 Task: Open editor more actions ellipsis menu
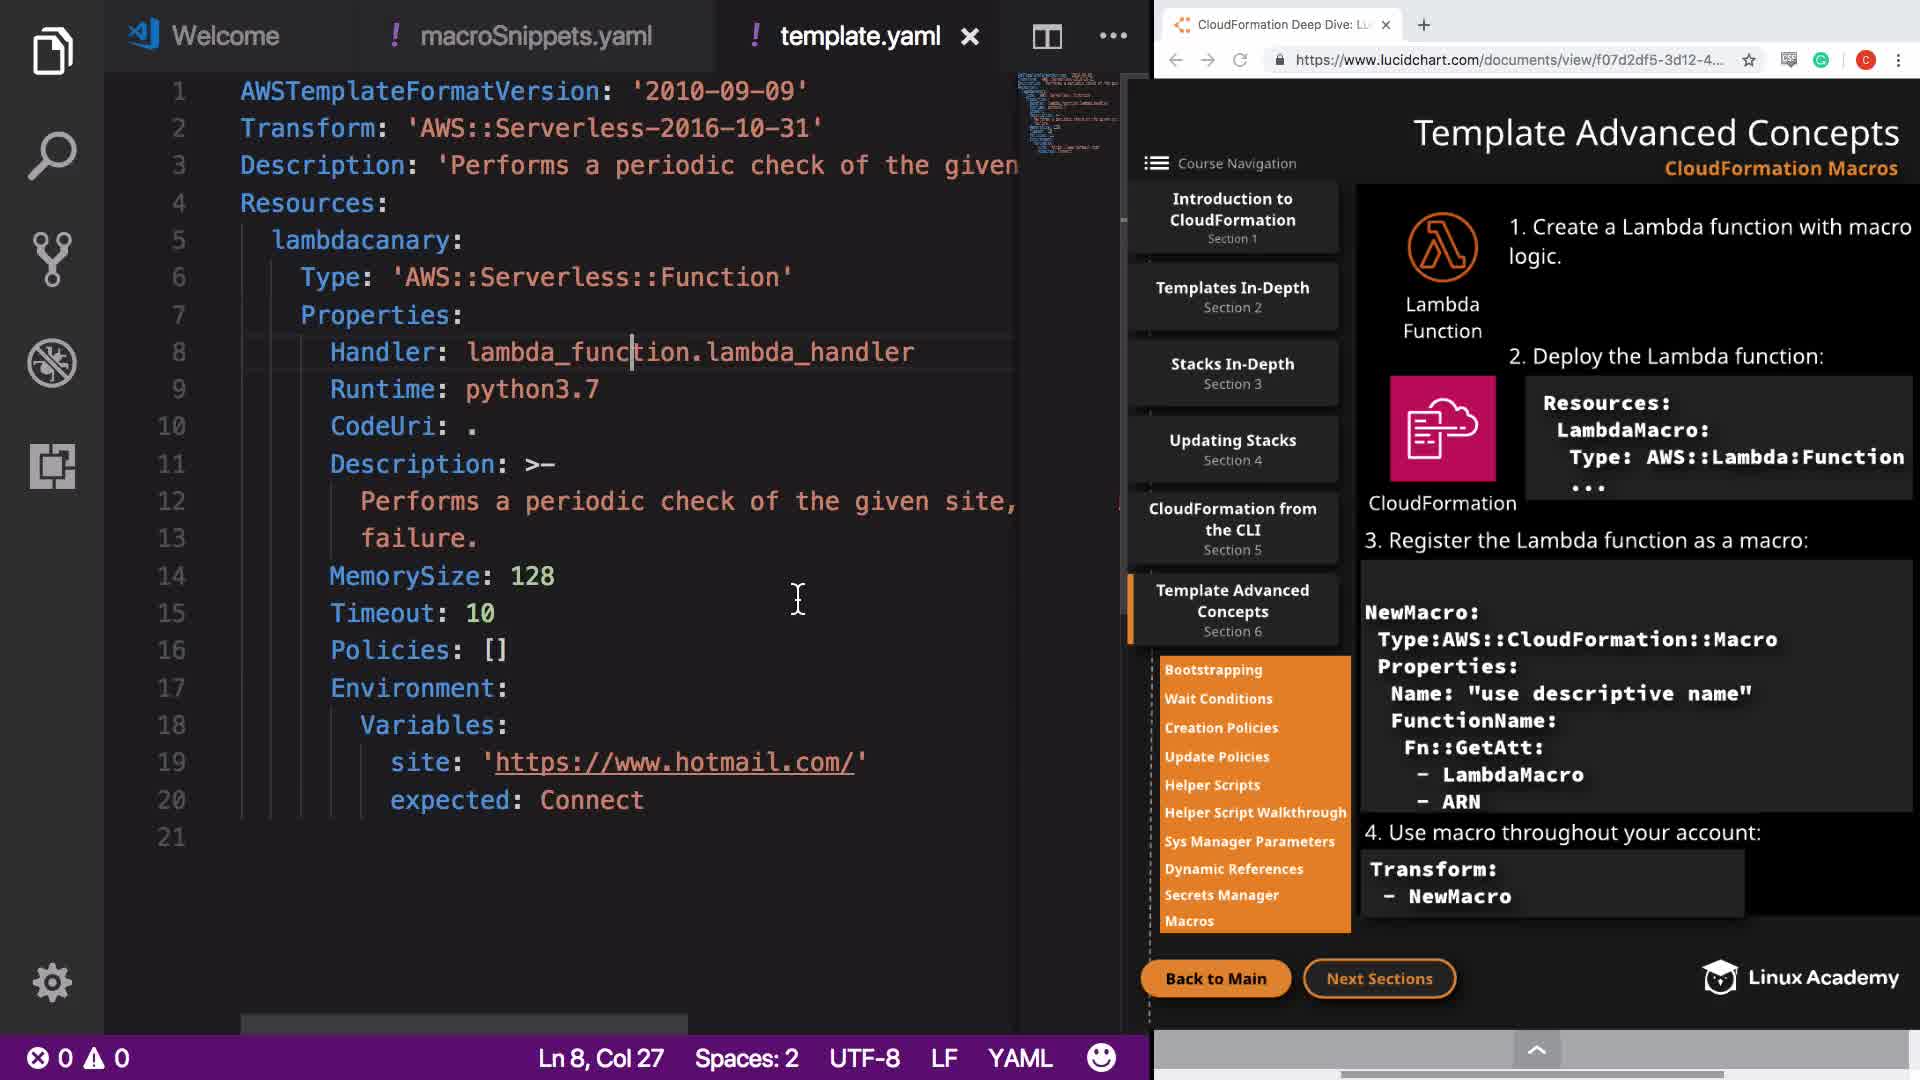(1113, 36)
